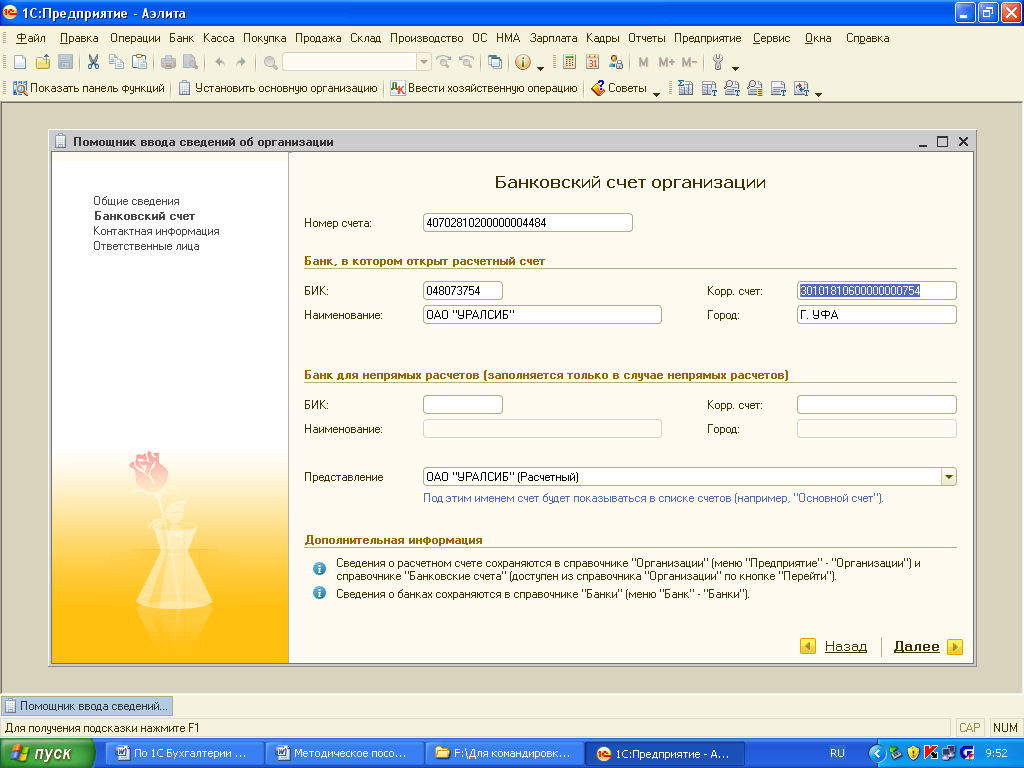Click the last icon right of Советы

coord(801,88)
